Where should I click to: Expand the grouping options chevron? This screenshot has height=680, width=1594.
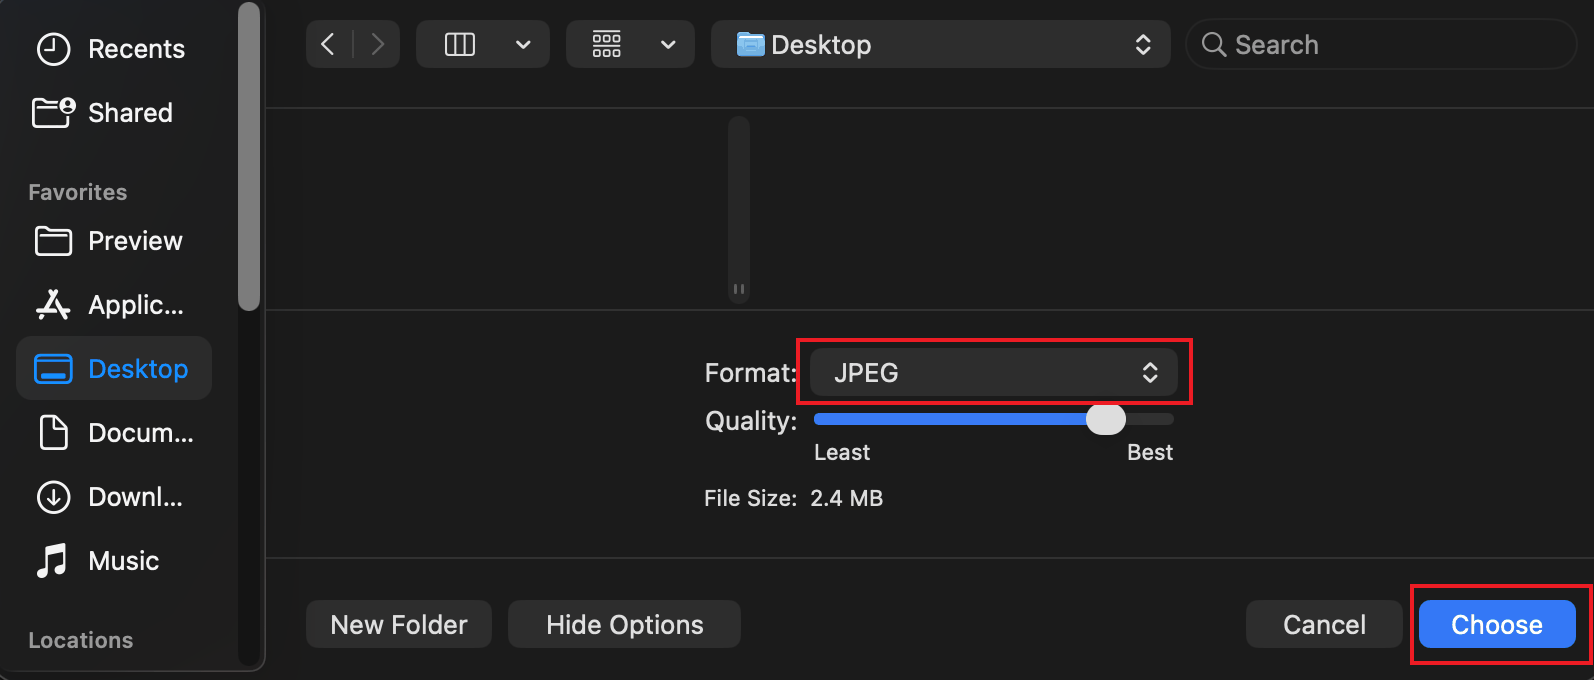tap(668, 44)
